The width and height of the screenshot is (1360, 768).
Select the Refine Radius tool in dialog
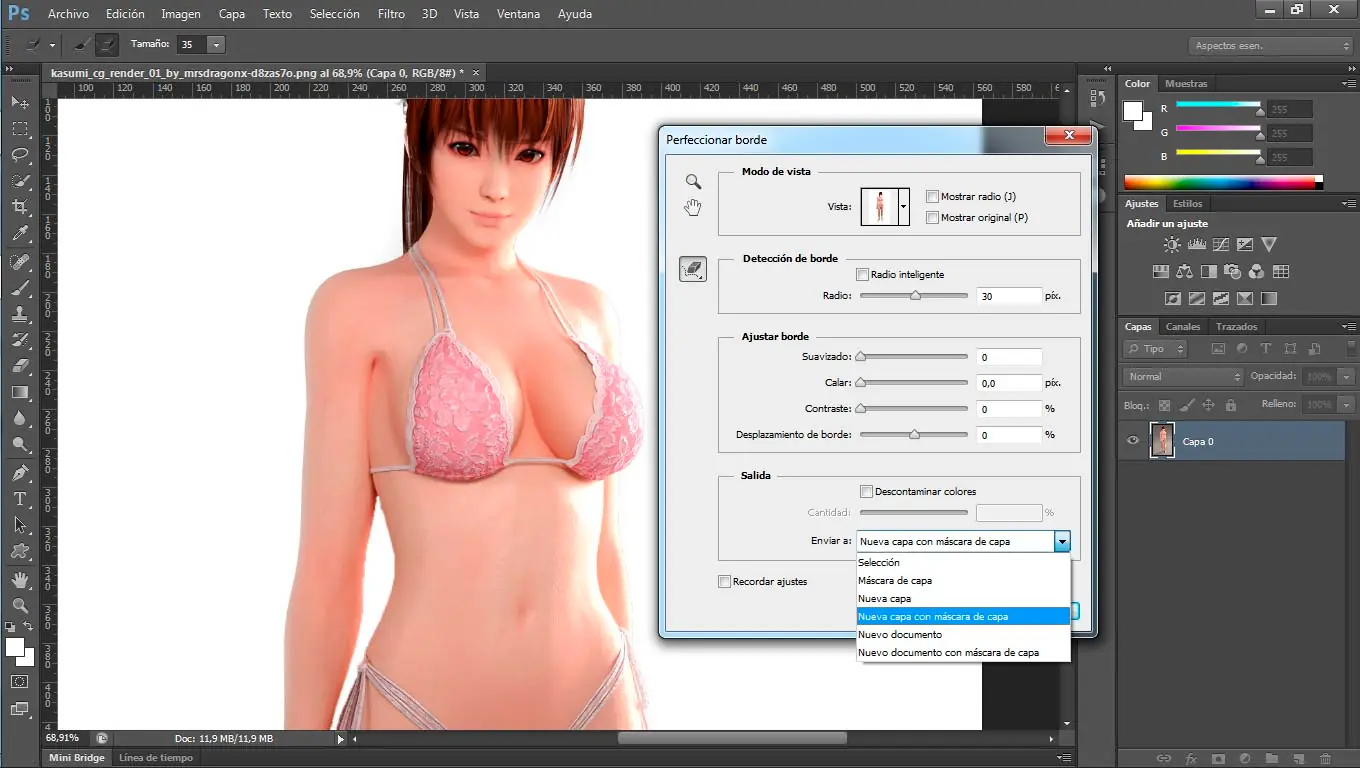pos(693,269)
